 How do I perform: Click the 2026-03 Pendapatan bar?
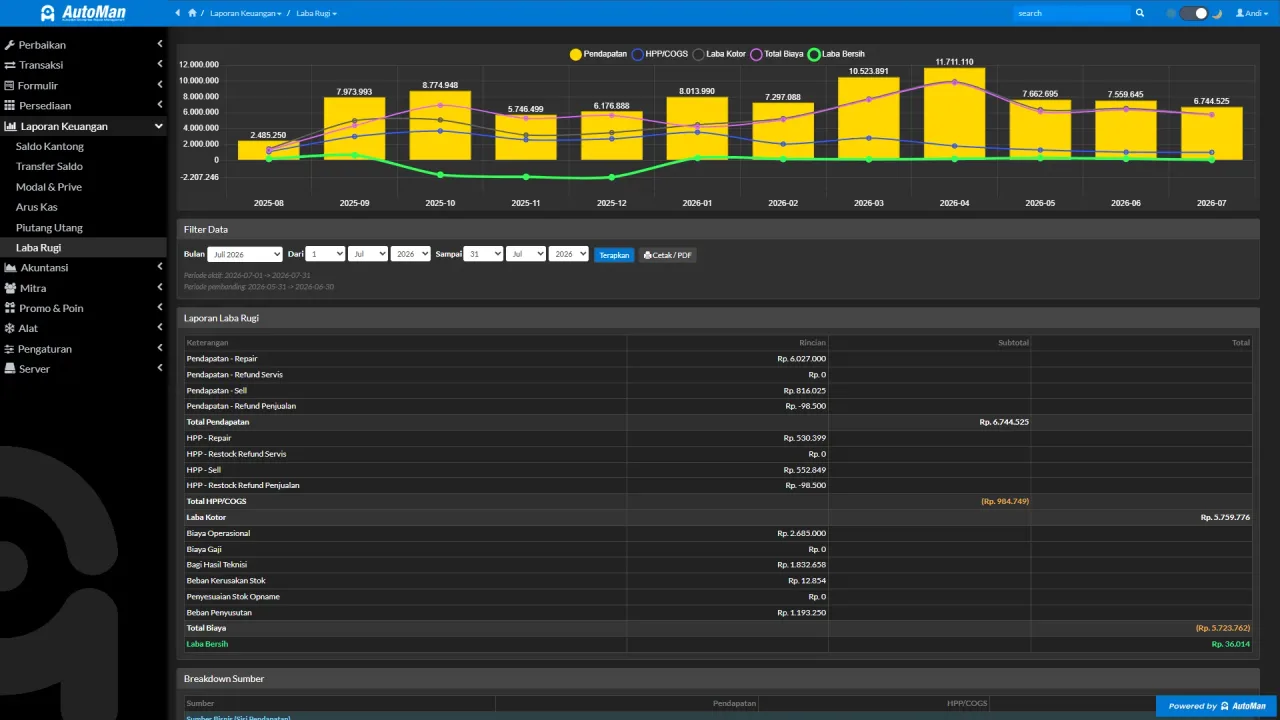coord(869,119)
